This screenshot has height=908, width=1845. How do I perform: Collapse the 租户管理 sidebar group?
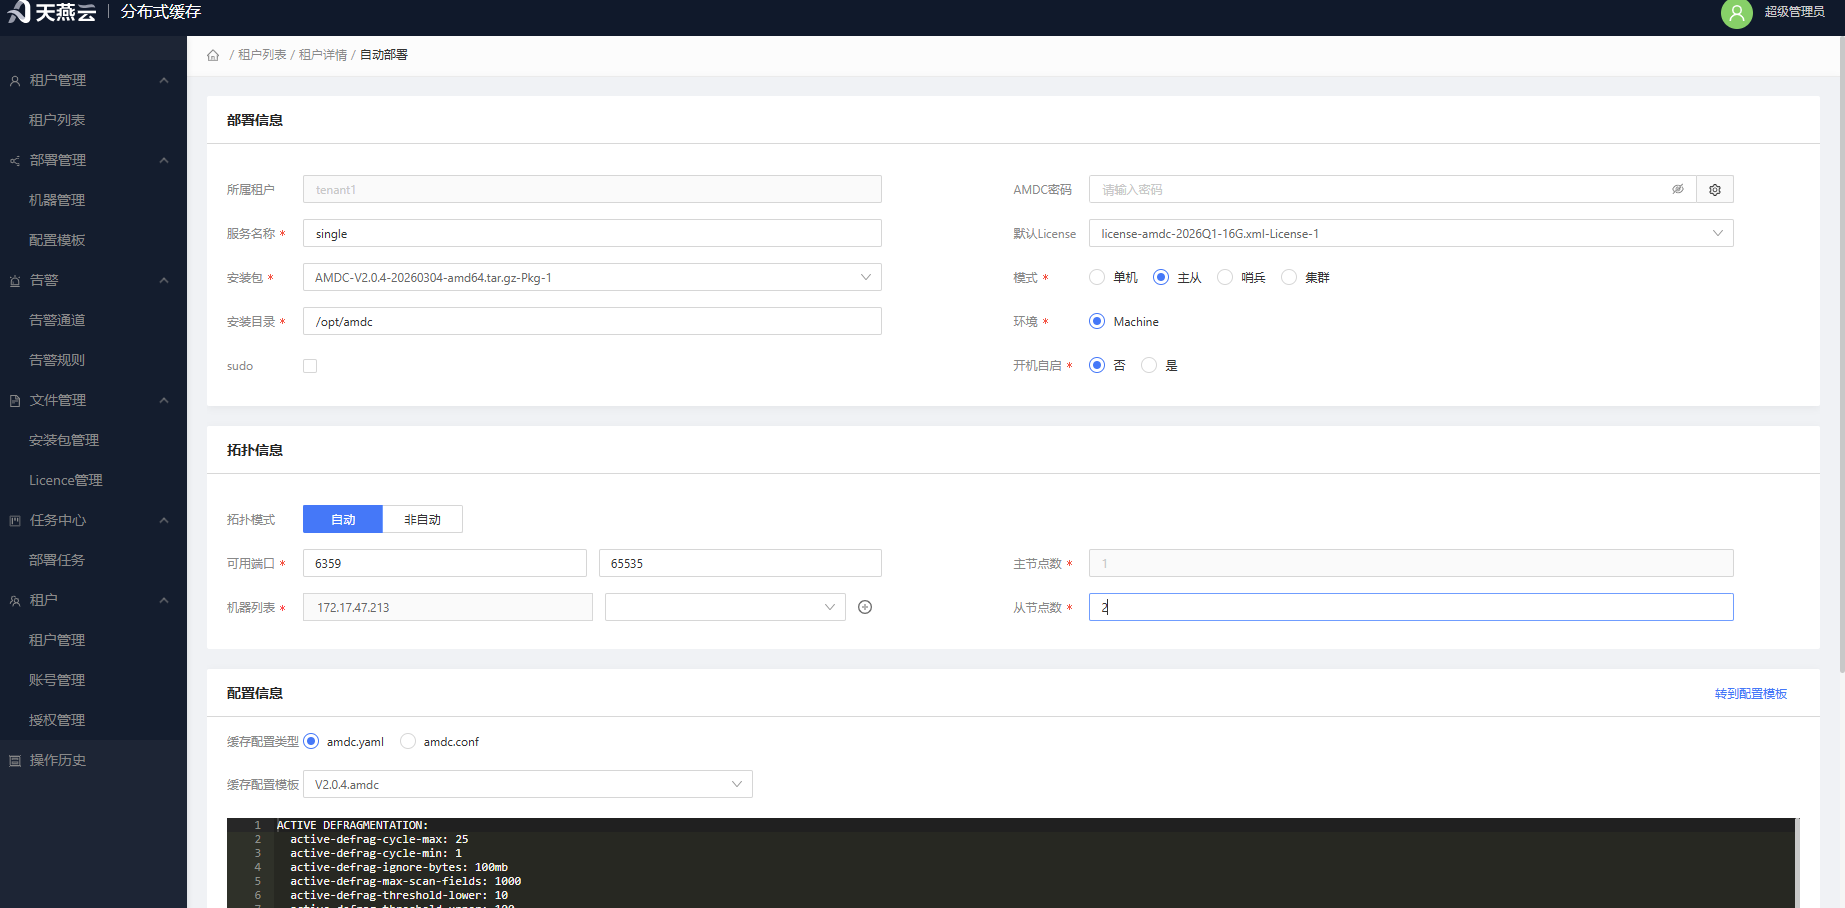coord(164,80)
